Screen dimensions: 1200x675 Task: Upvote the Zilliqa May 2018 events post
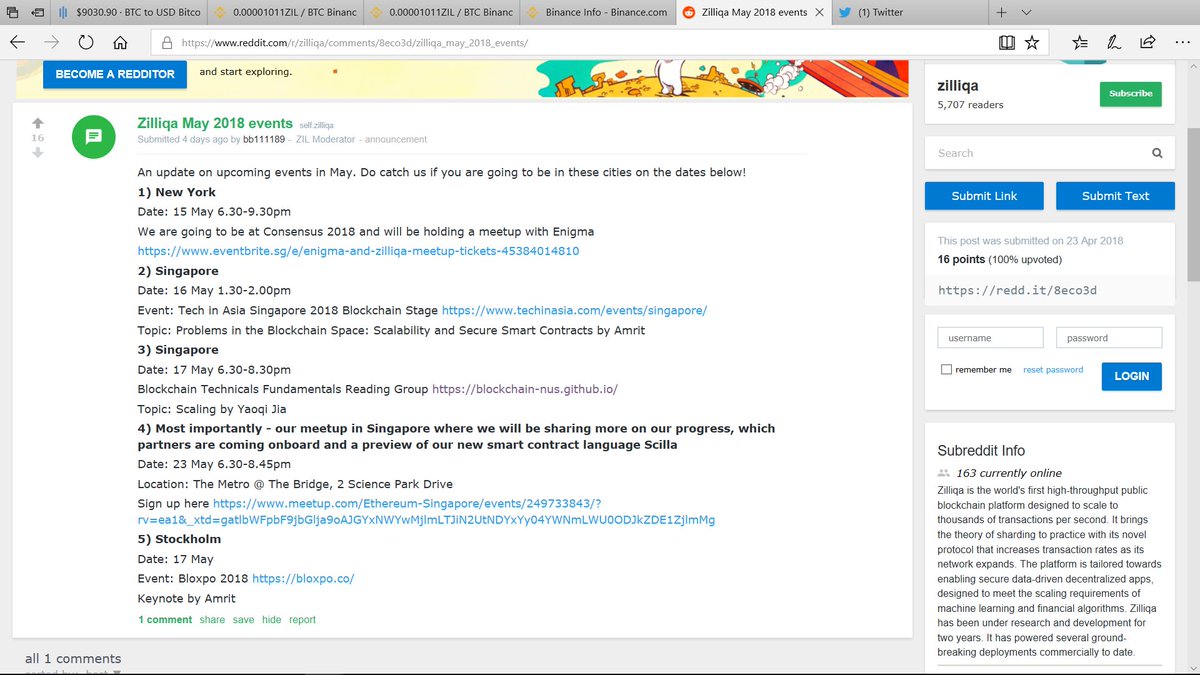coord(38,123)
